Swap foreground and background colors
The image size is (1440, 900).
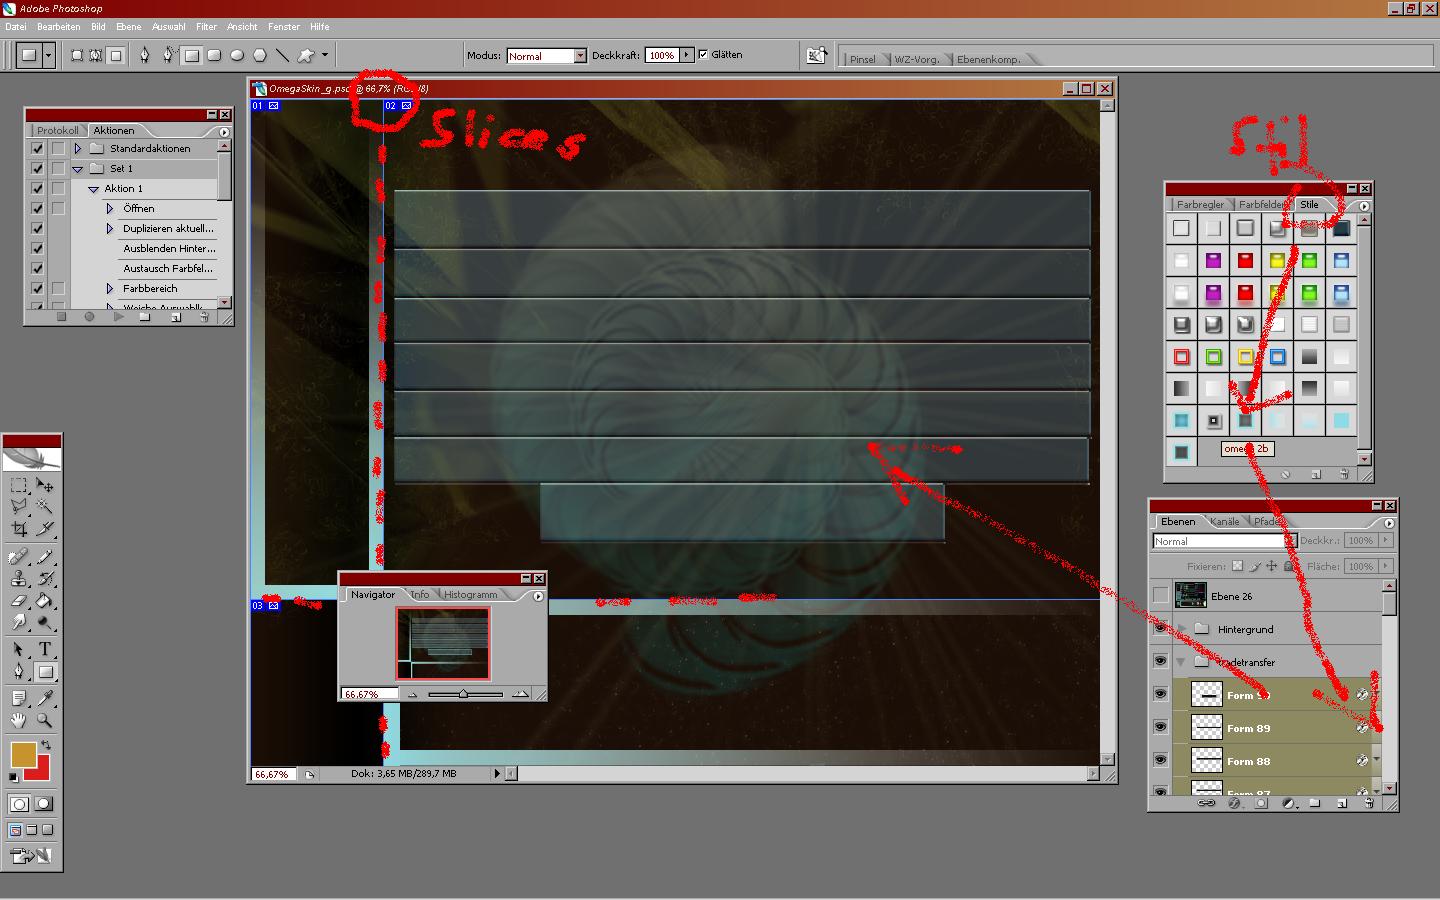(46, 745)
